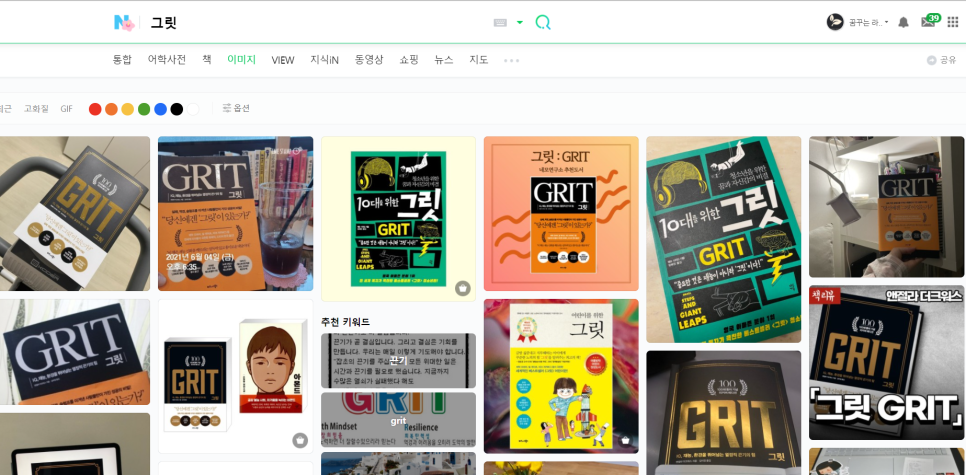Open the 옵션 options panel
The image size is (966, 475).
click(236, 108)
